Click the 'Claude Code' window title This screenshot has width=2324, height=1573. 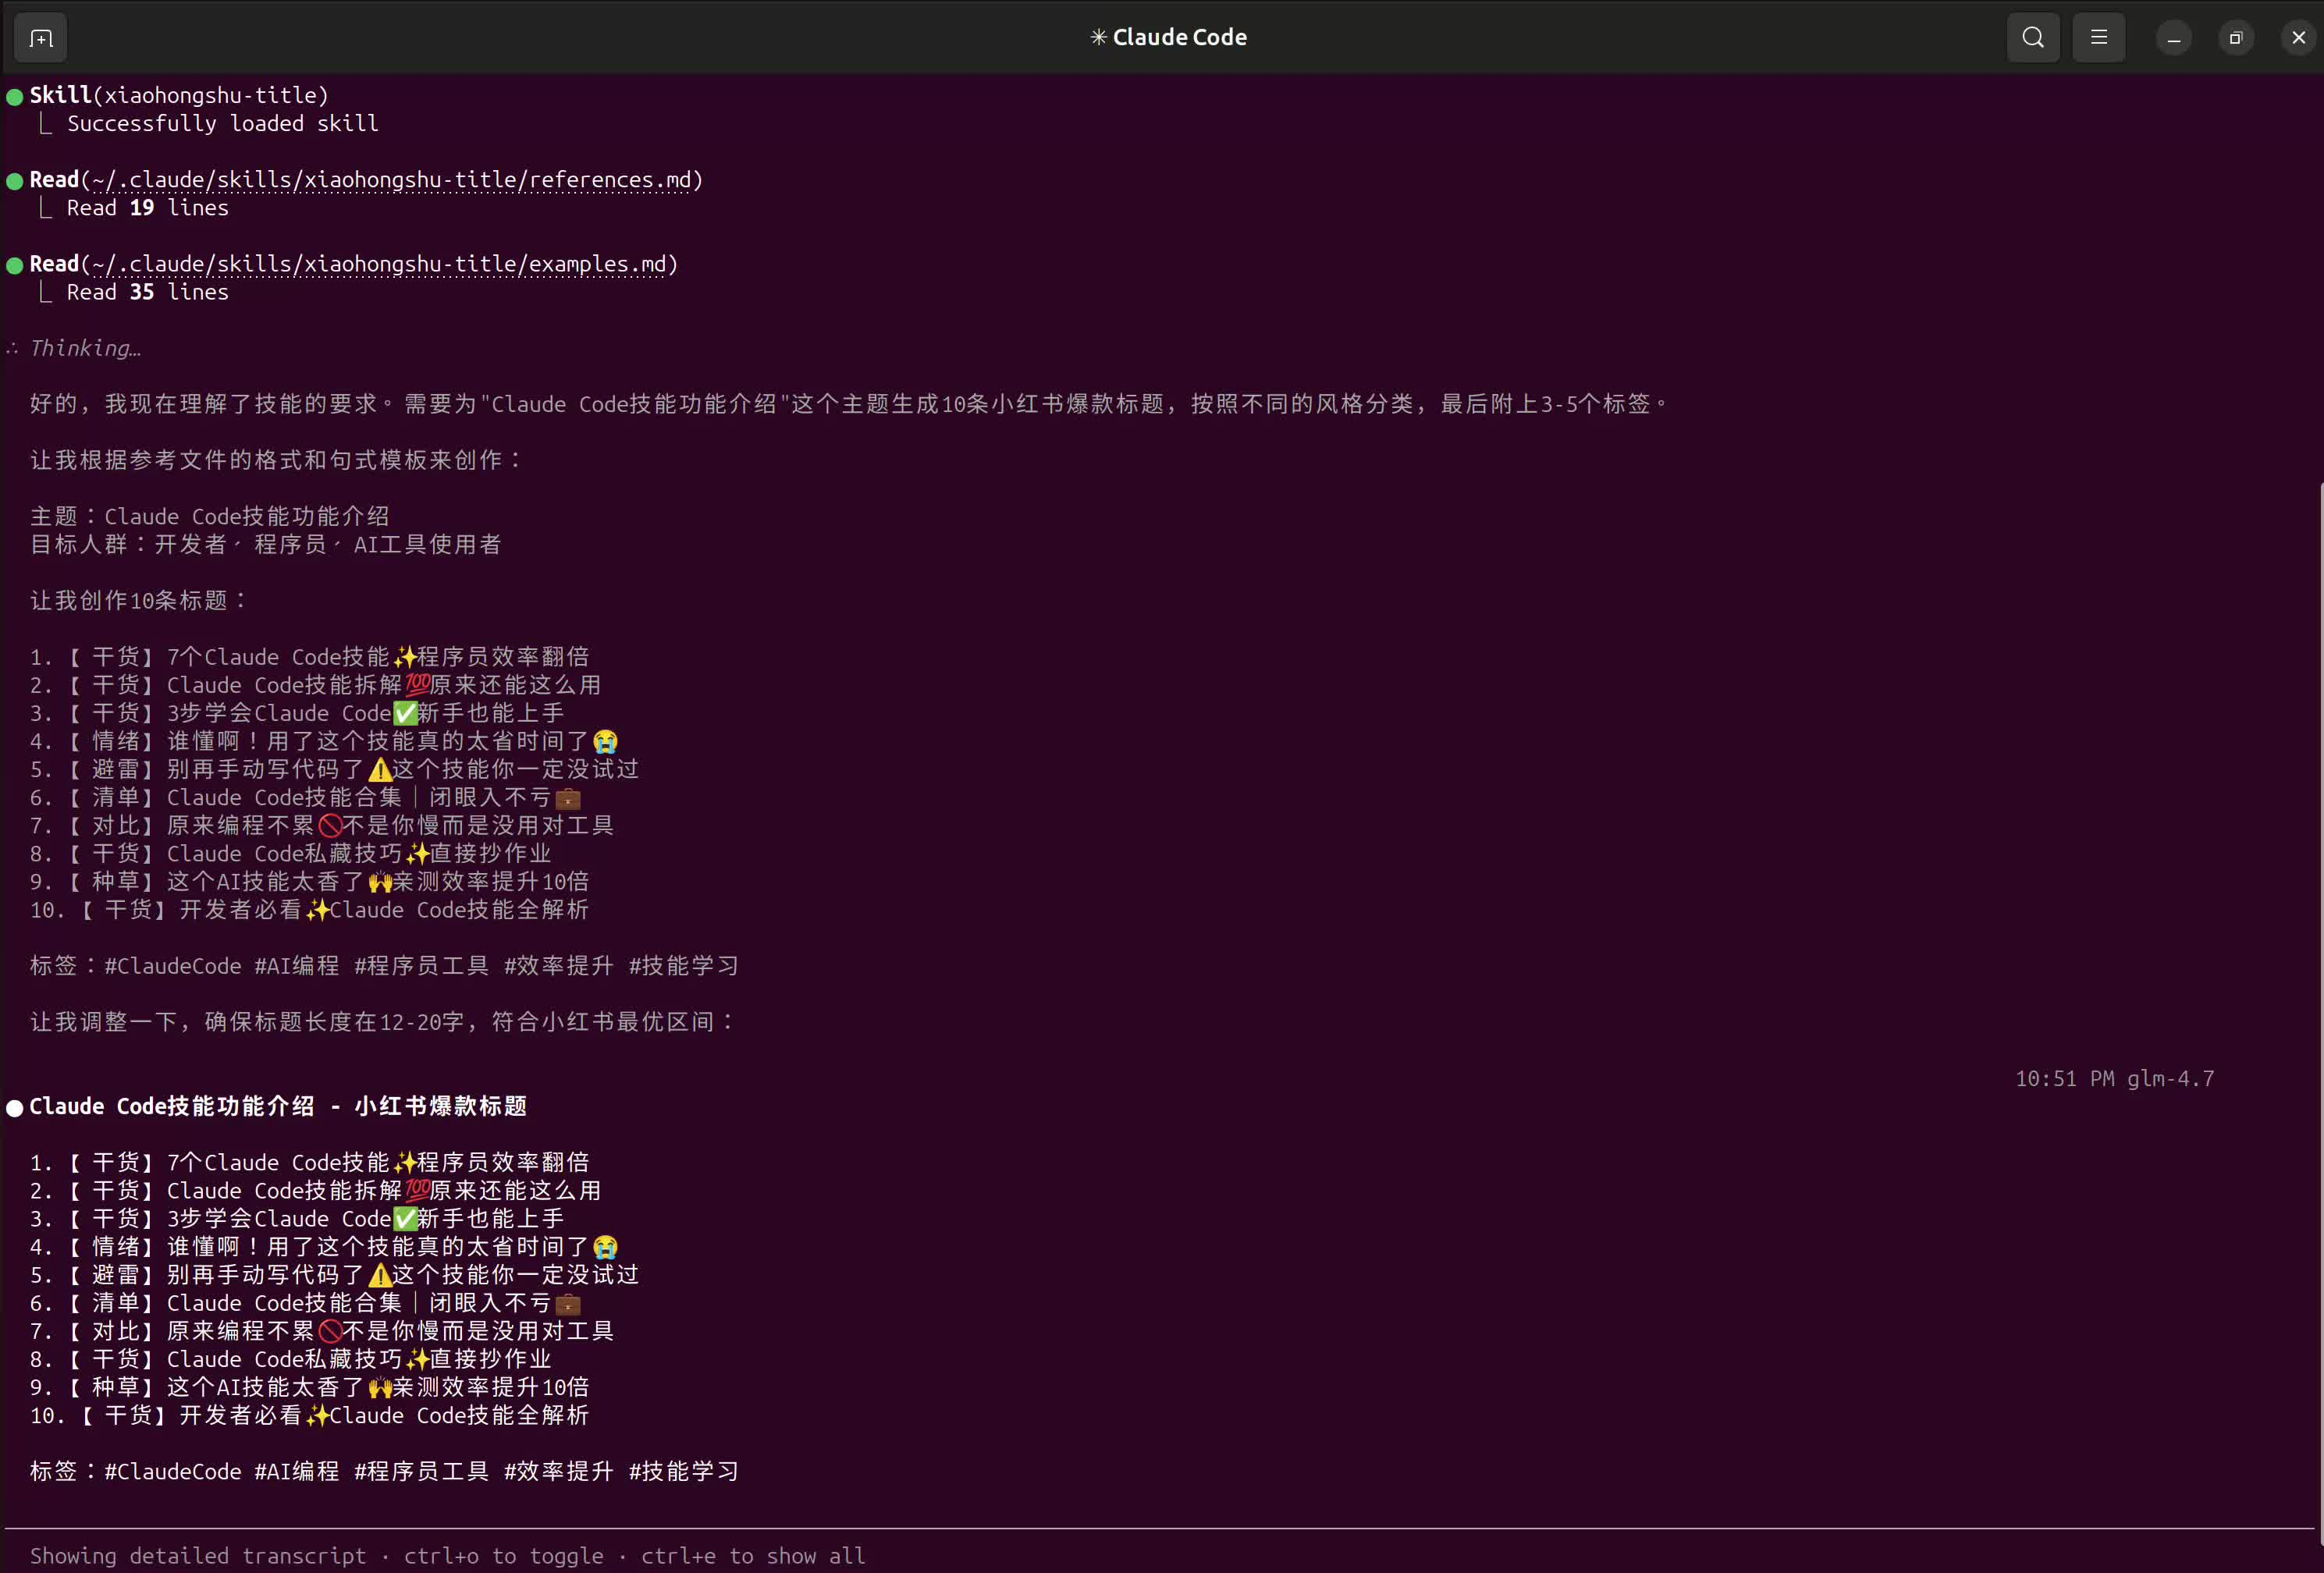coord(1168,37)
